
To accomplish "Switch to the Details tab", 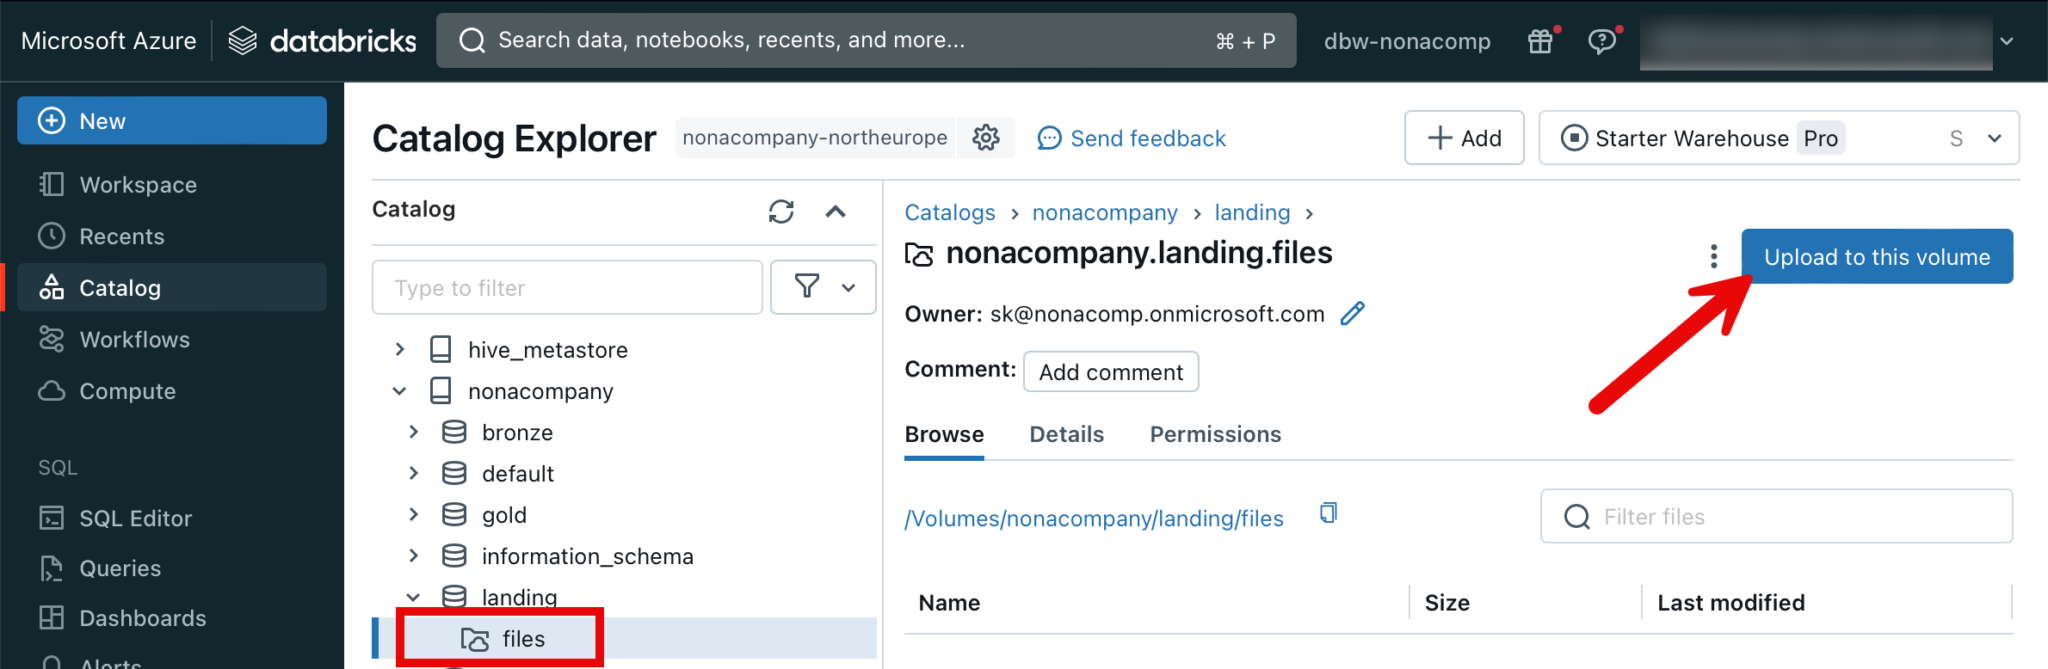I will [1066, 434].
